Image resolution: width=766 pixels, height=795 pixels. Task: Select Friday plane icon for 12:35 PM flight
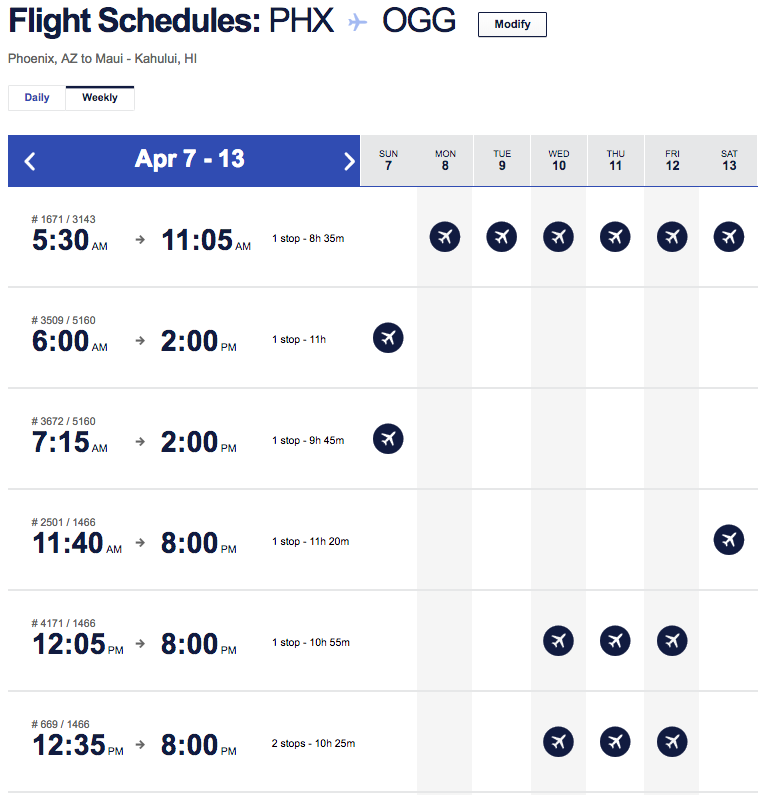[x=672, y=742]
